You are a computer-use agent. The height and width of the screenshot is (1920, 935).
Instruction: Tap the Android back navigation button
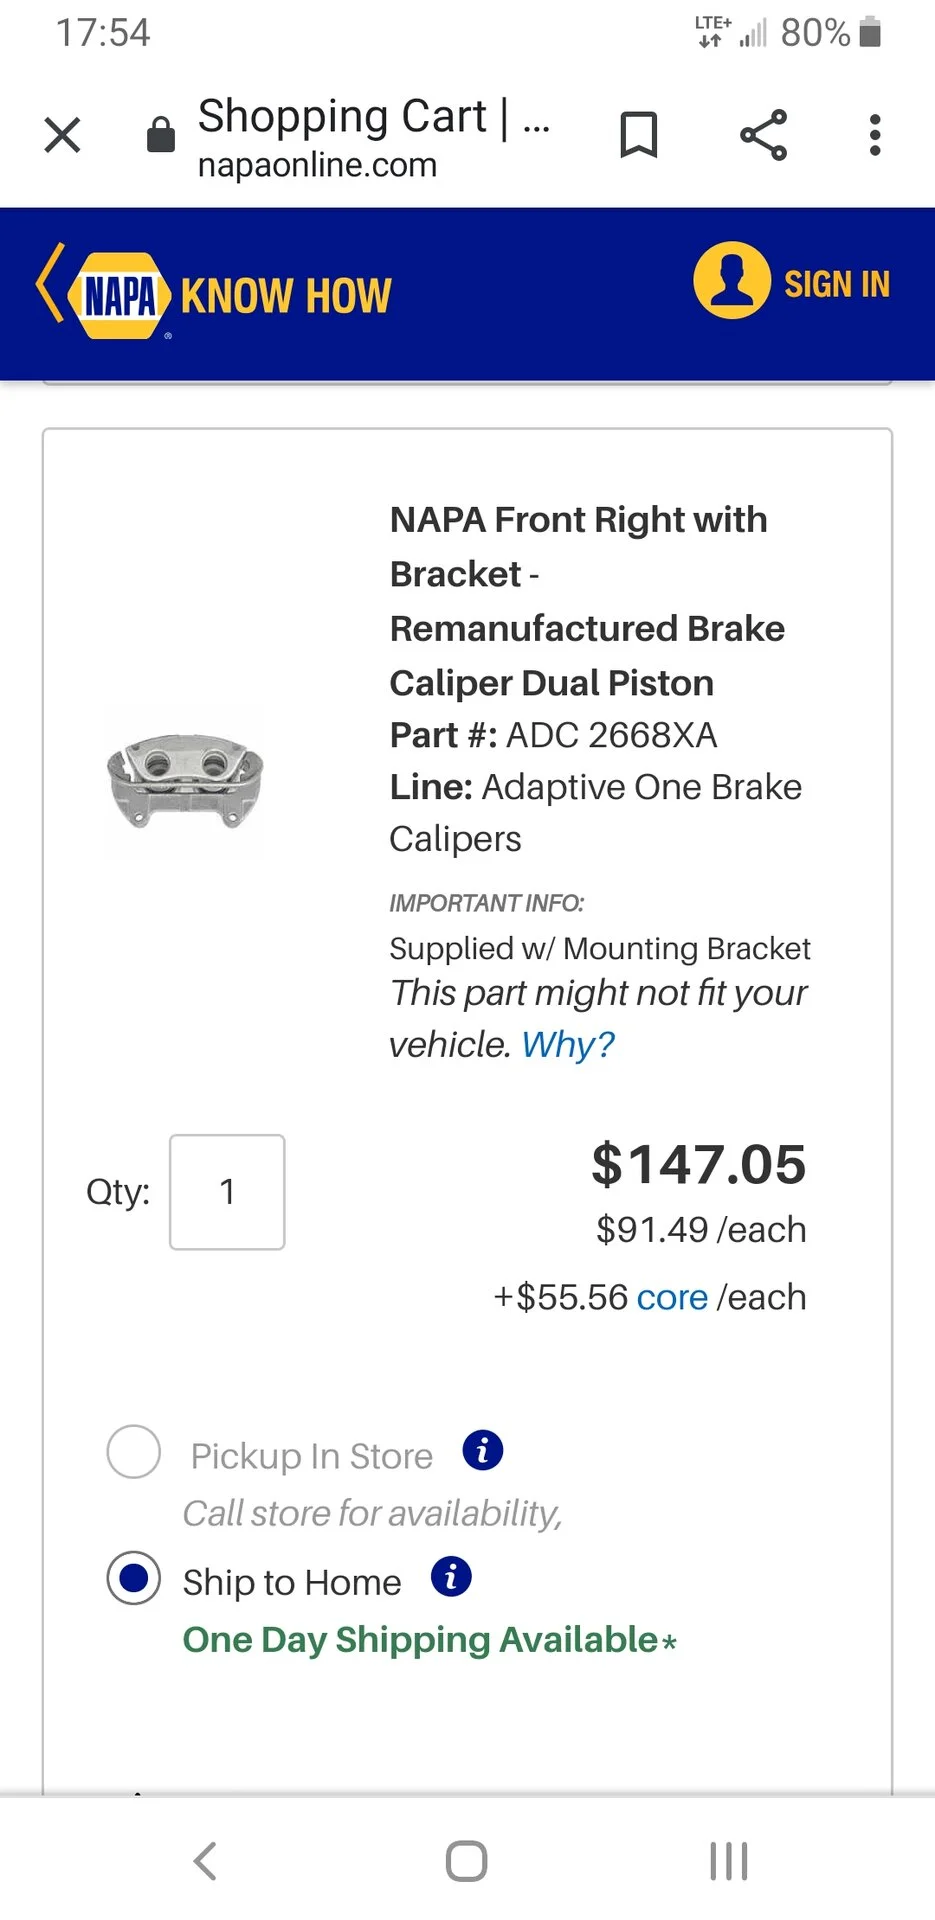tap(205, 1861)
